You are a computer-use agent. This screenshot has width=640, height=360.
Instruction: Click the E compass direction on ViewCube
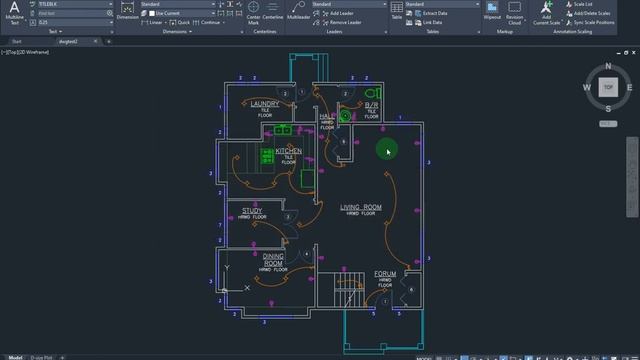[x=629, y=87]
